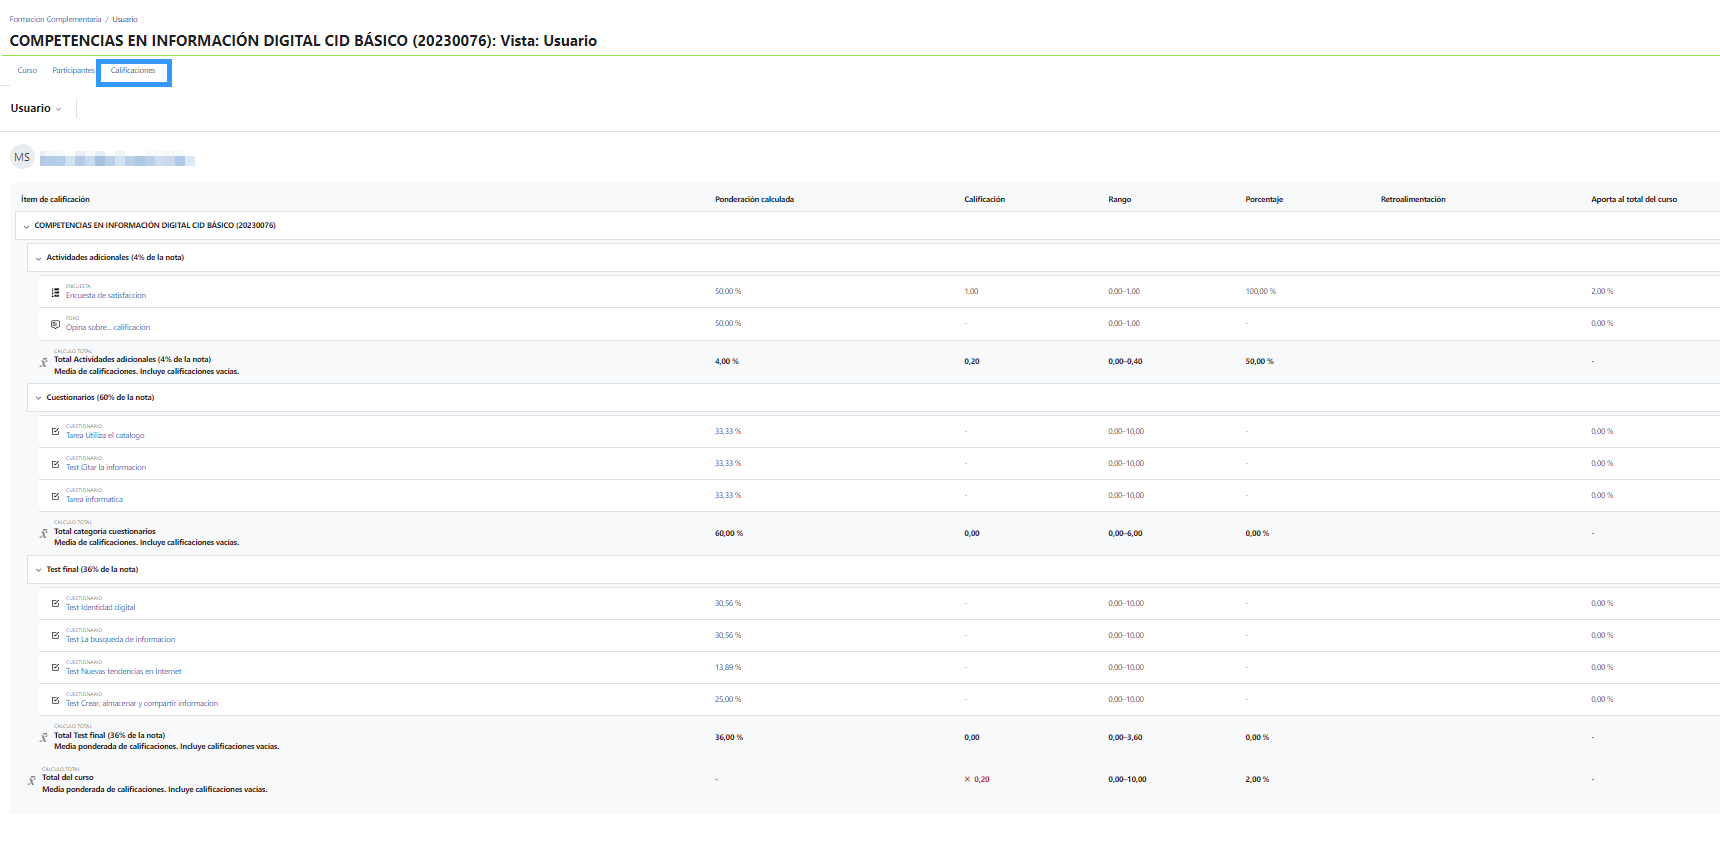1720x856 pixels.
Task: Switch to the Curso tab
Action: tap(27, 71)
